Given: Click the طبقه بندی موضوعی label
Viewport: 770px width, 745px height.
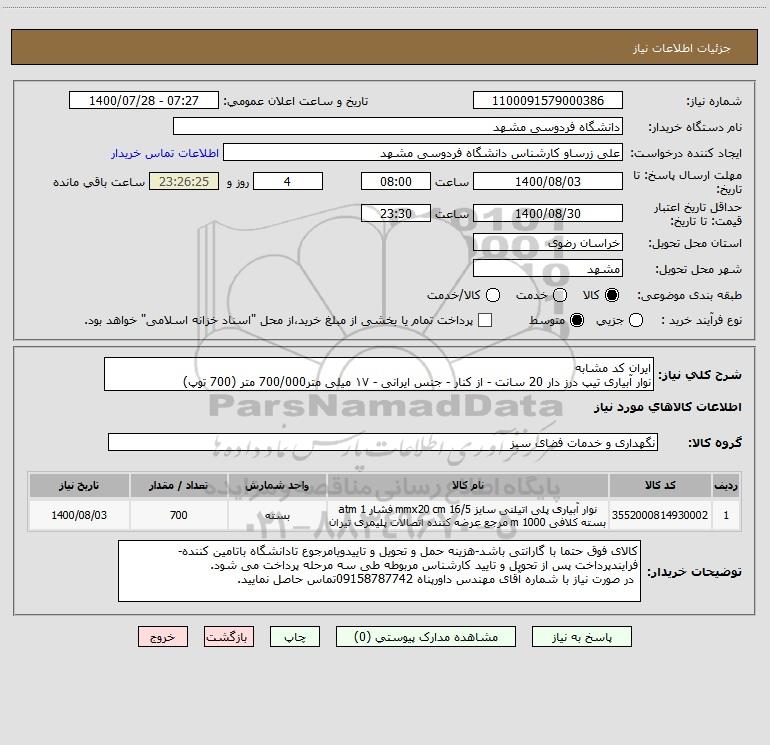Looking at the screenshot, I should [689, 295].
